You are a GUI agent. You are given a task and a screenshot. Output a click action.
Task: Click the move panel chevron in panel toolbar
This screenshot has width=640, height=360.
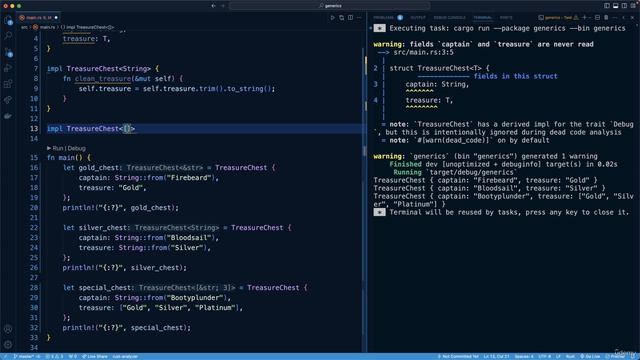pos(624,18)
